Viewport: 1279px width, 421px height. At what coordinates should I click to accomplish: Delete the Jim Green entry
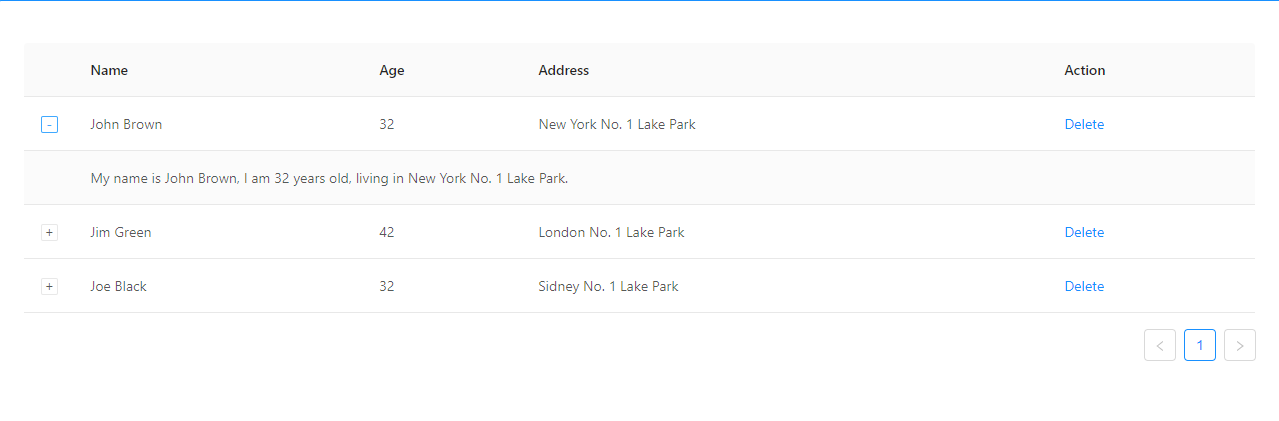point(1084,233)
